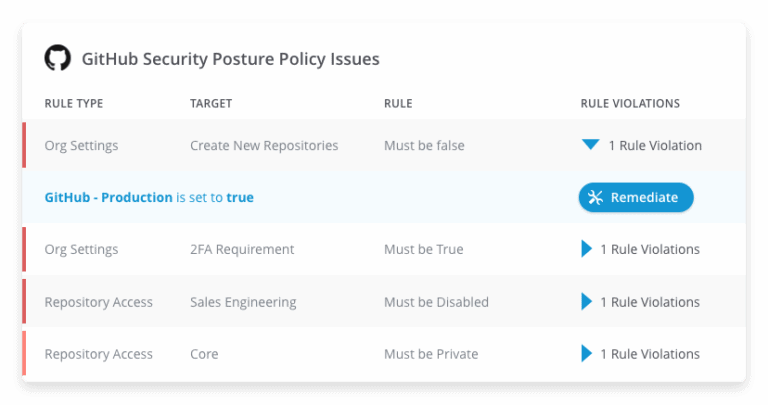Sort by the RULE TYPE column header
The image size is (768, 405).
click(74, 103)
